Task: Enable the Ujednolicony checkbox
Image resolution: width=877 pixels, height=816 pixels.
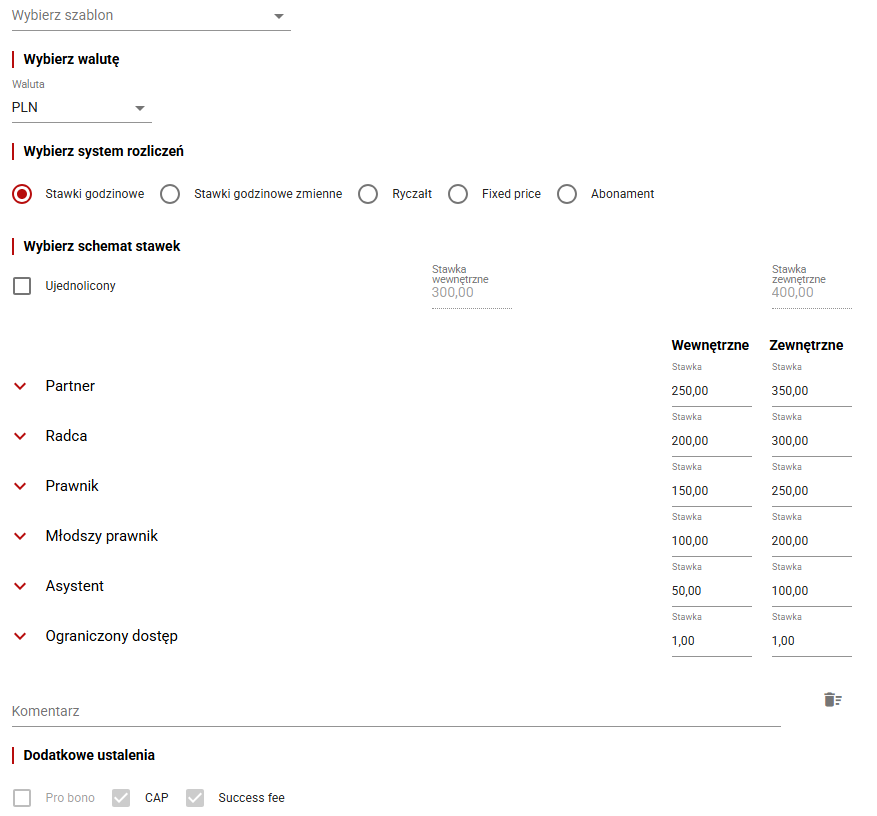Action: click(x=22, y=286)
